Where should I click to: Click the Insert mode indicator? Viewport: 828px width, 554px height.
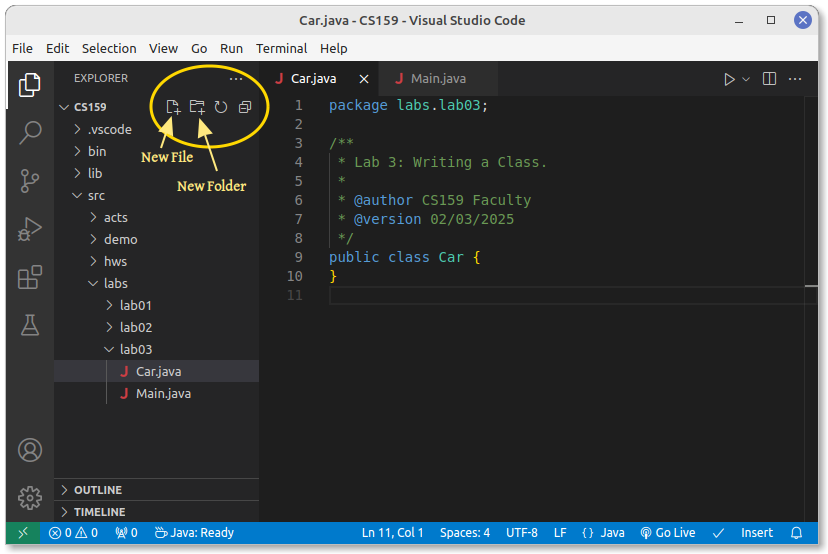point(757,533)
